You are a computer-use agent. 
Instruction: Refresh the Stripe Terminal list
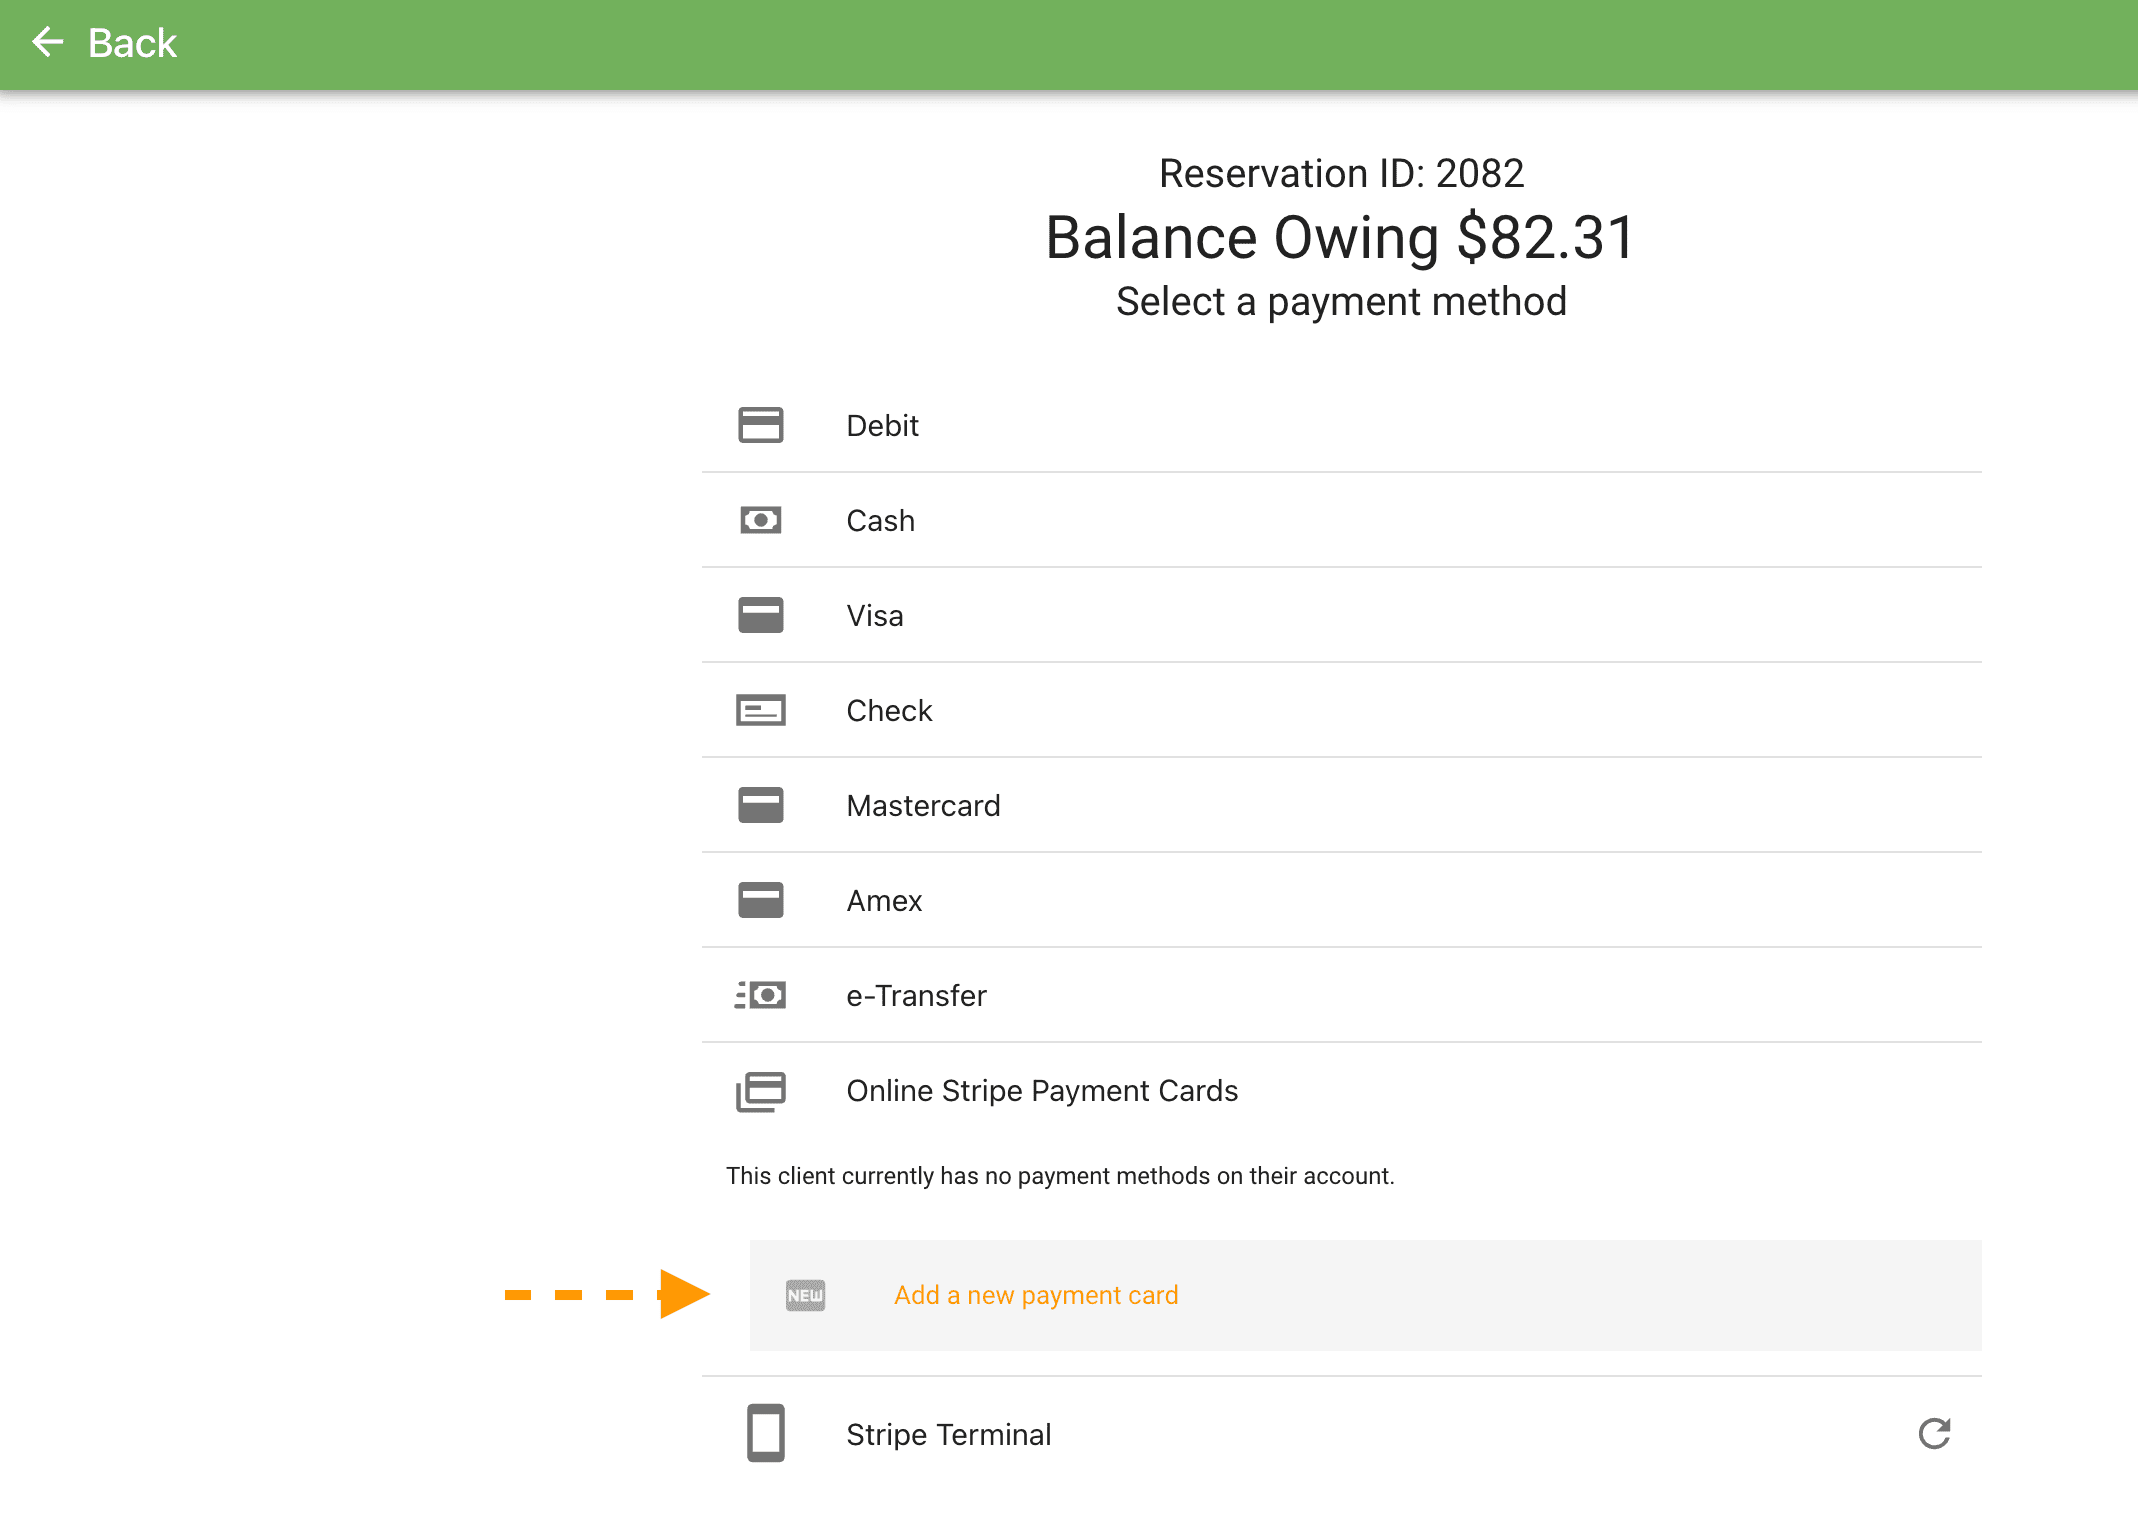click(1935, 1434)
